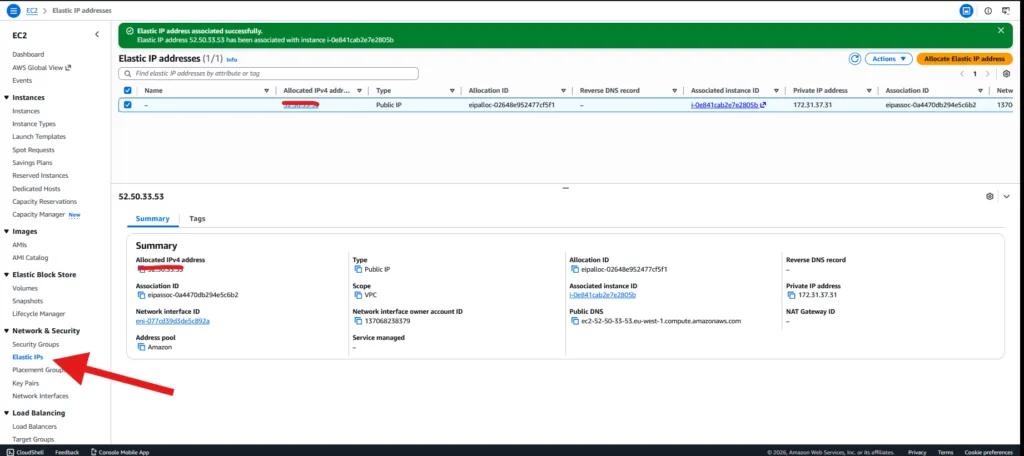The height and width of the screenshot is (456, 1024).
Task: Collapse the Elastic Block Store section
Action: coord(7,275)
